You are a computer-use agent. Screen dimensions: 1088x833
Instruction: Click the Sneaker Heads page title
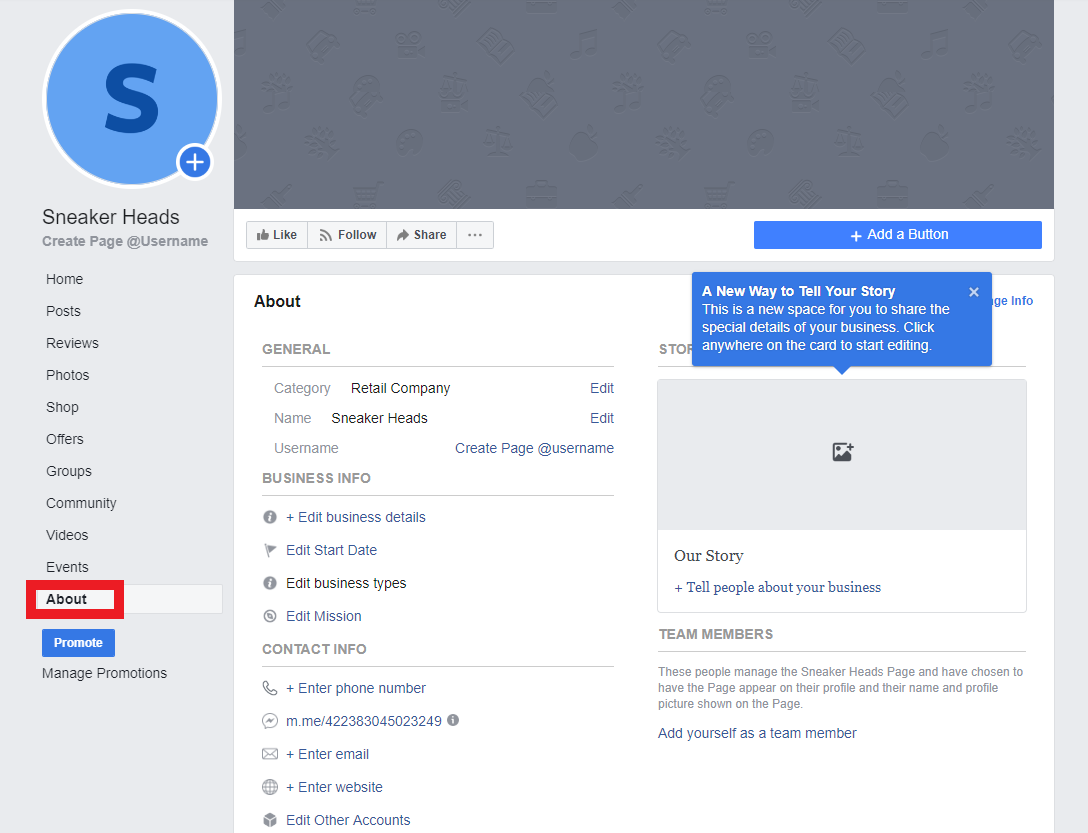[111, 217]
